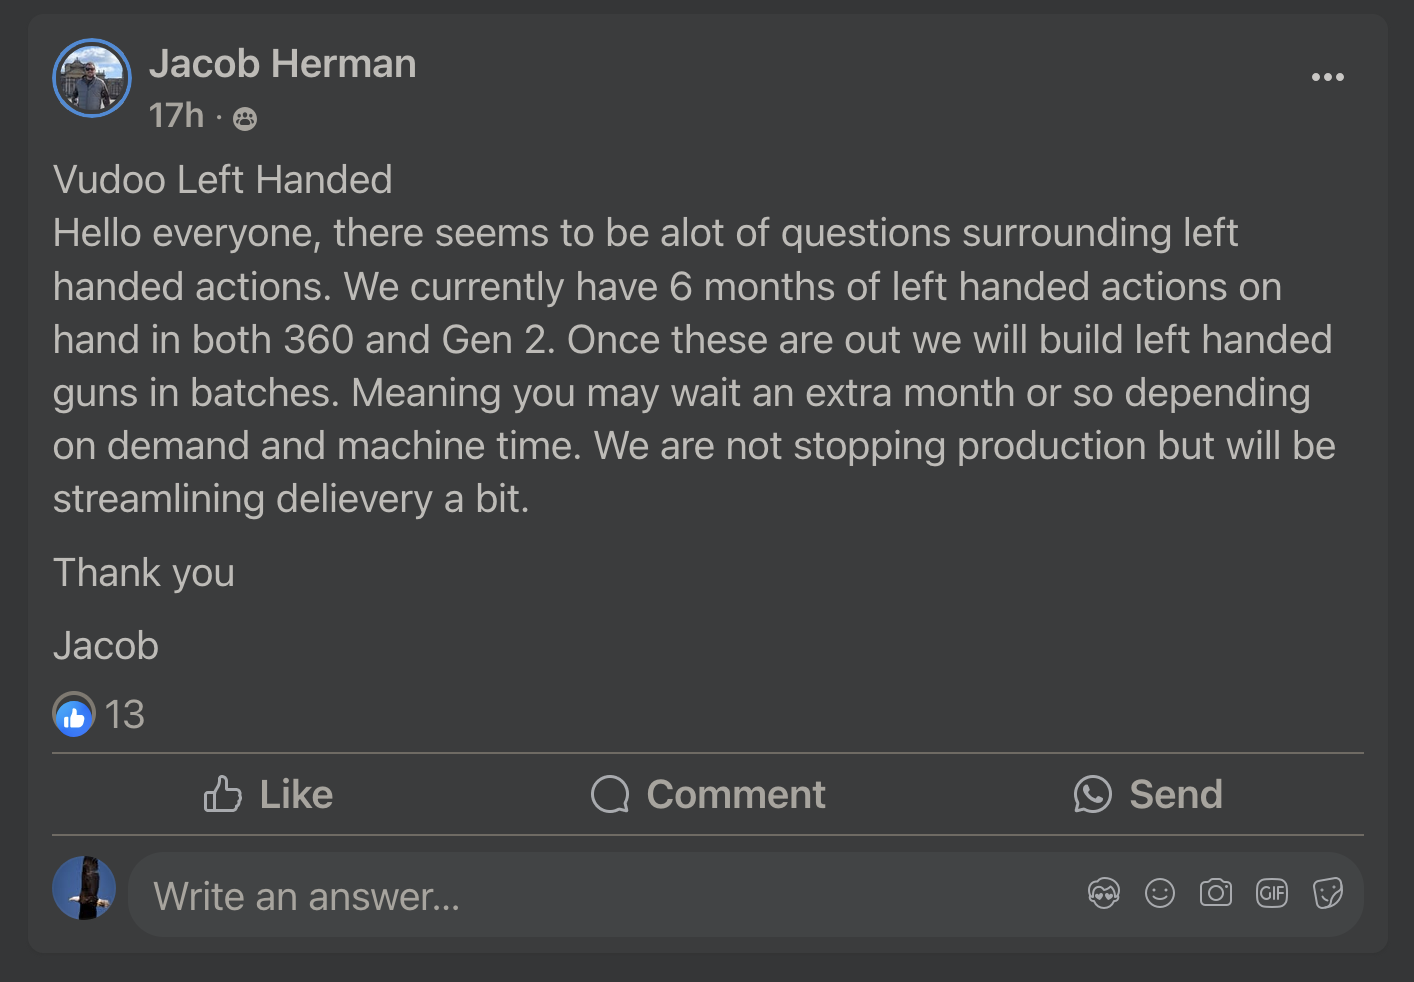Click the thumbs-up outline icon
Viewport: 1414px width, 982px height.
[223, 794]
